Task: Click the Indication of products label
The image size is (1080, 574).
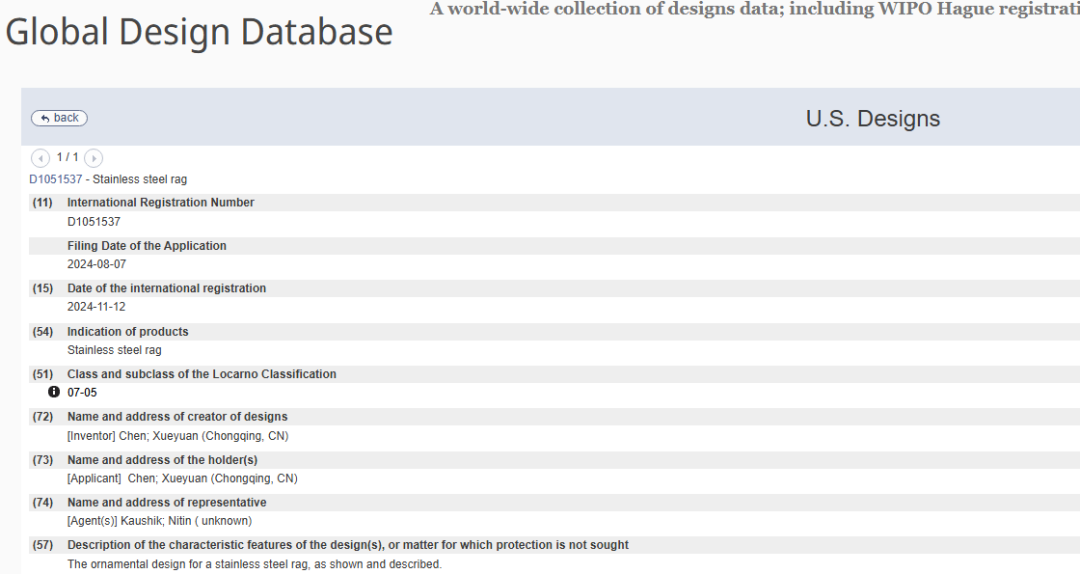Action: [x=127, y=332]
